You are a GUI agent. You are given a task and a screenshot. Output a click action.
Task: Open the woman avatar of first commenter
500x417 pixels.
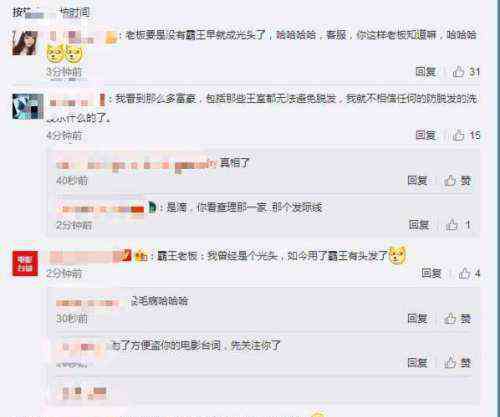point(25,43)
